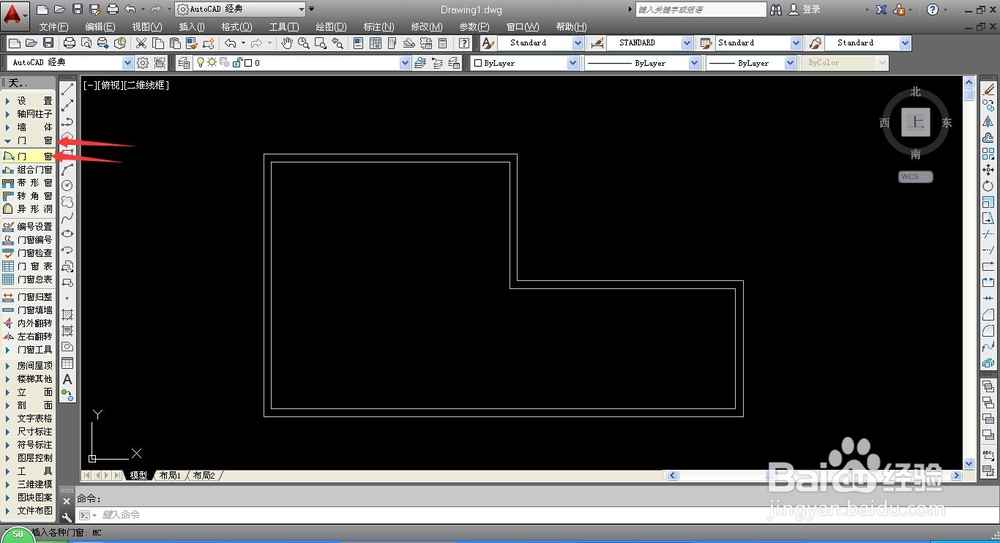Click the [二维线框] visual style label

[x=147, y=85]
